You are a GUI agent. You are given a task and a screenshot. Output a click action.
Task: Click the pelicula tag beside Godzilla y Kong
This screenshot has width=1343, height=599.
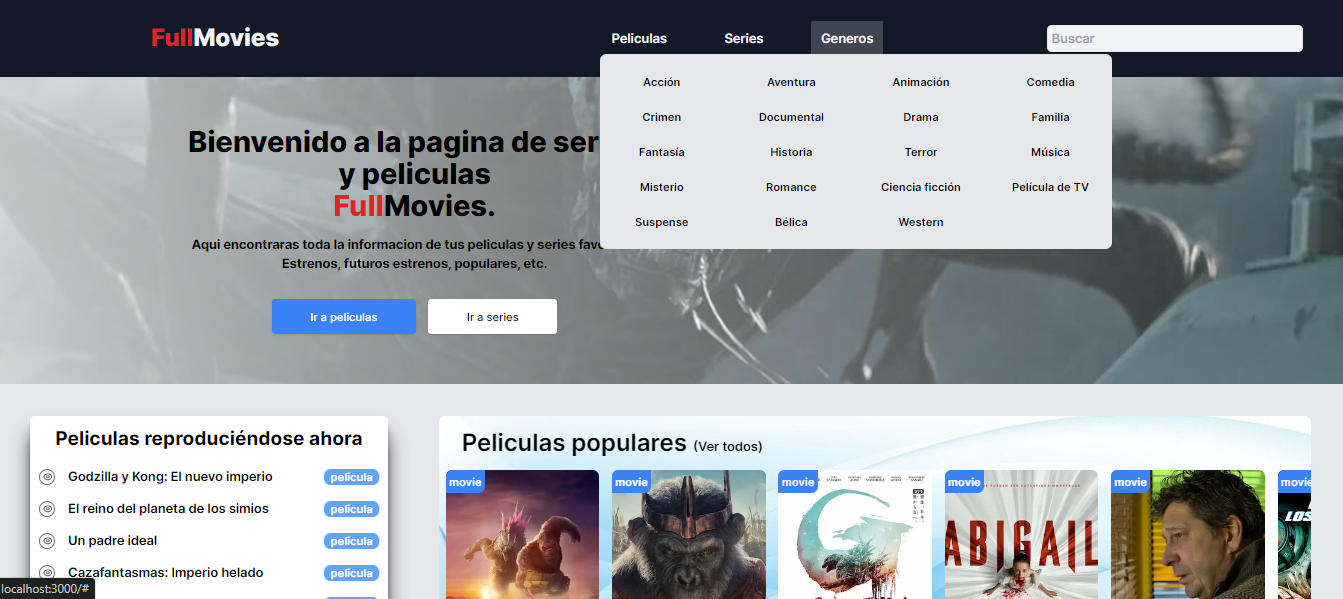351,477
